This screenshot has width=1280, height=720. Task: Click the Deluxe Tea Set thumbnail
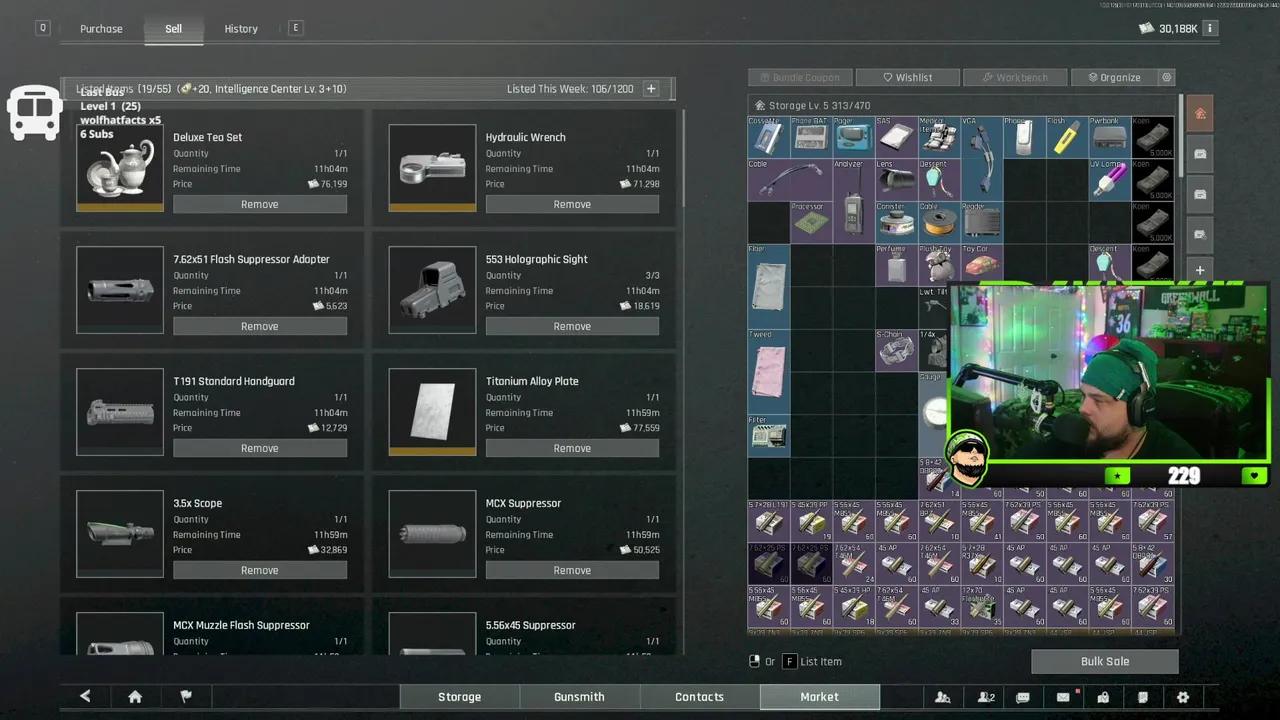tap(120, 168)
